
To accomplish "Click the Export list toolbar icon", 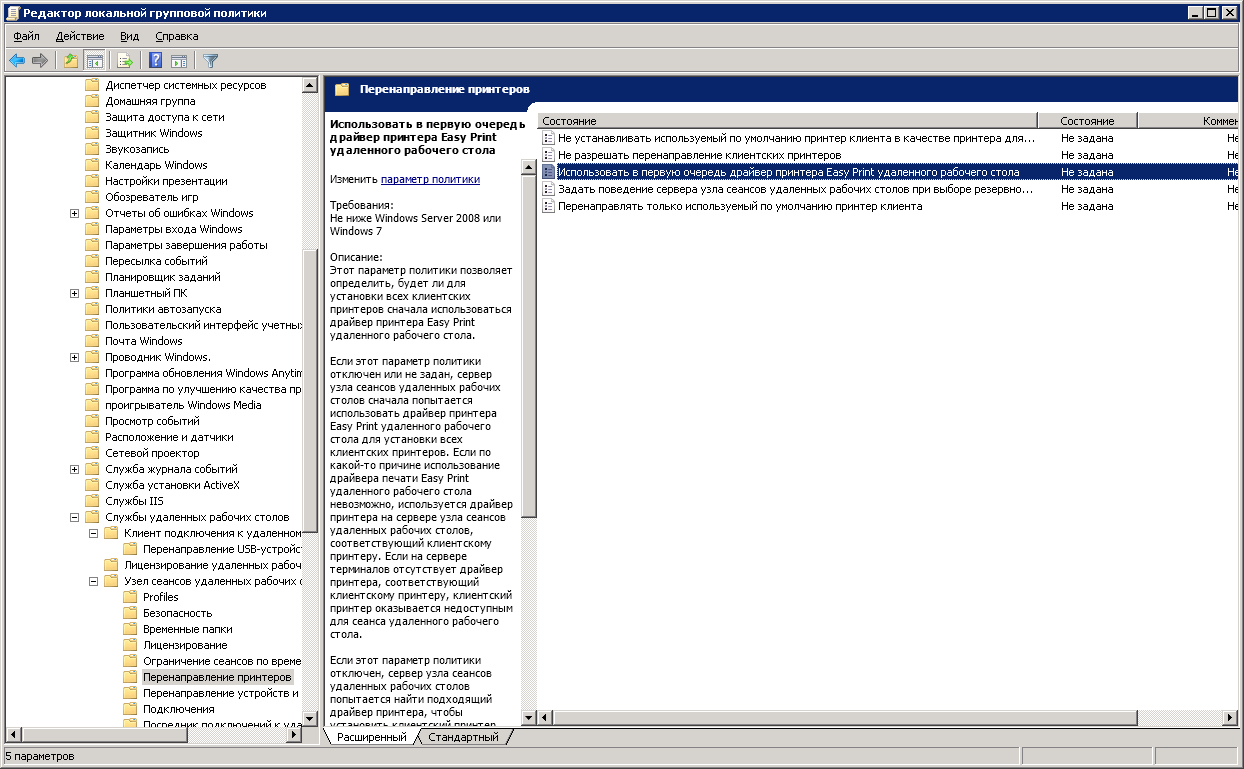I will click(x=125, y=60).
